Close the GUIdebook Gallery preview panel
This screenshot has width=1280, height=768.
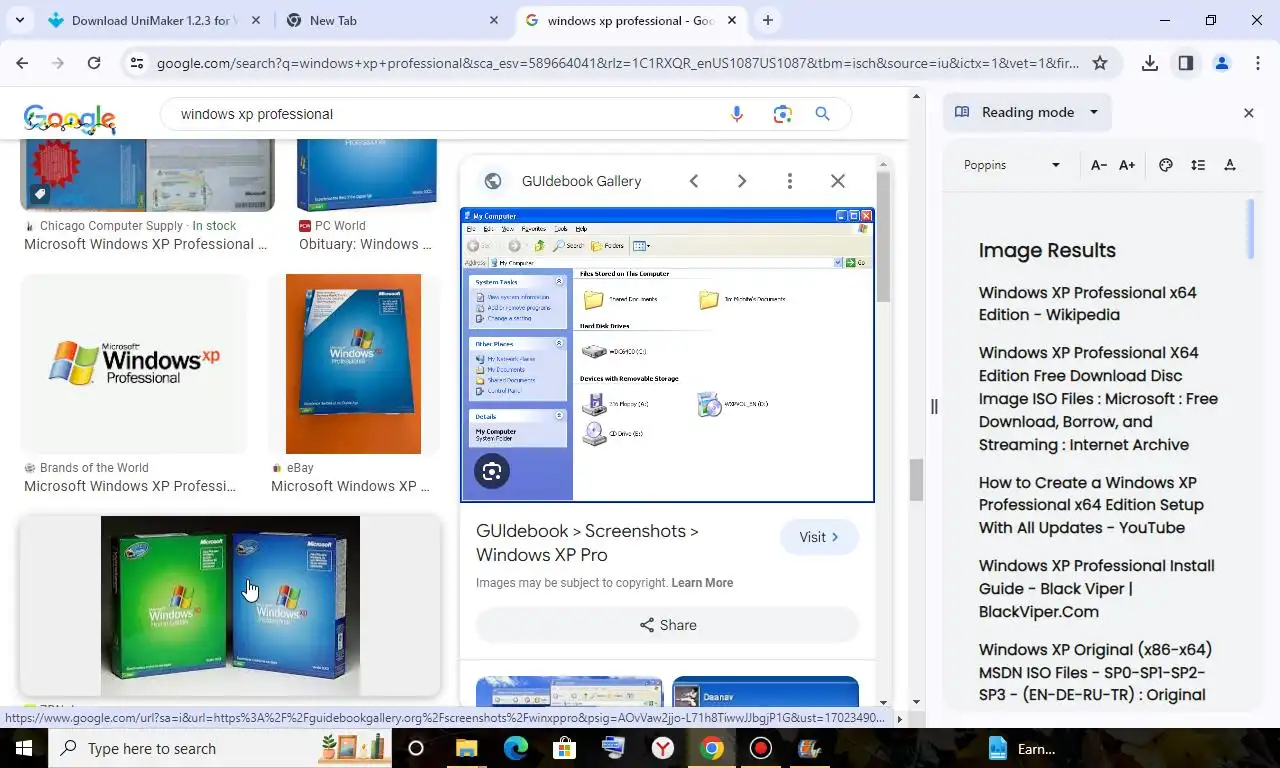pos(838,181)
